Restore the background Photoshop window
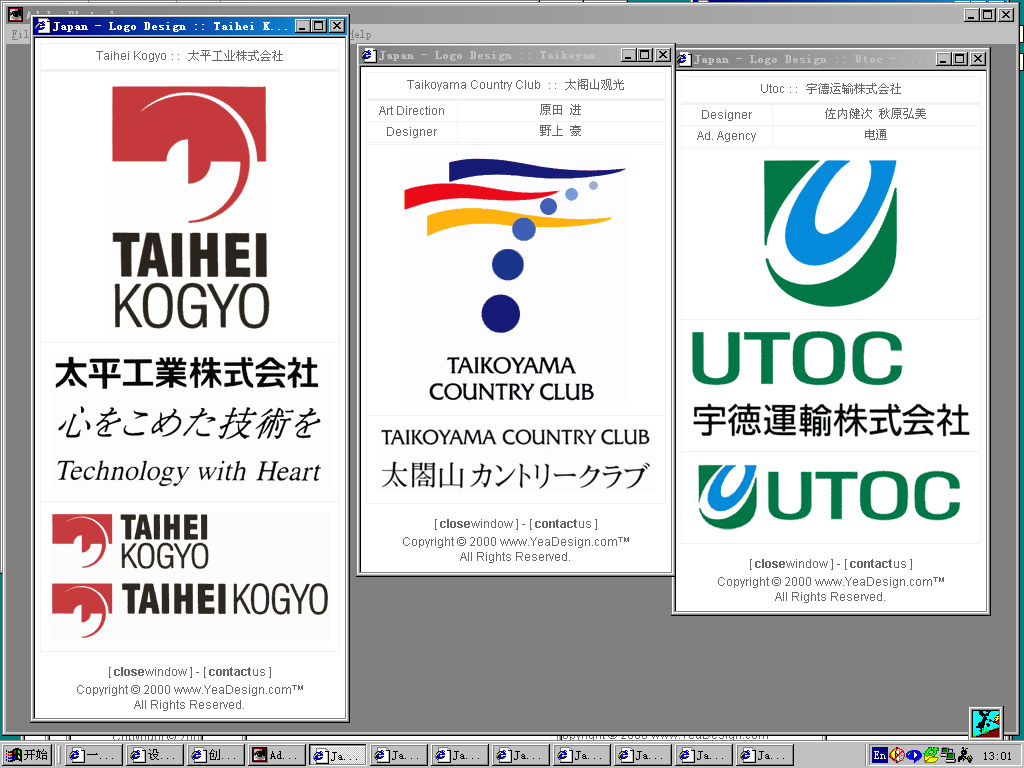 click(988, 14)
